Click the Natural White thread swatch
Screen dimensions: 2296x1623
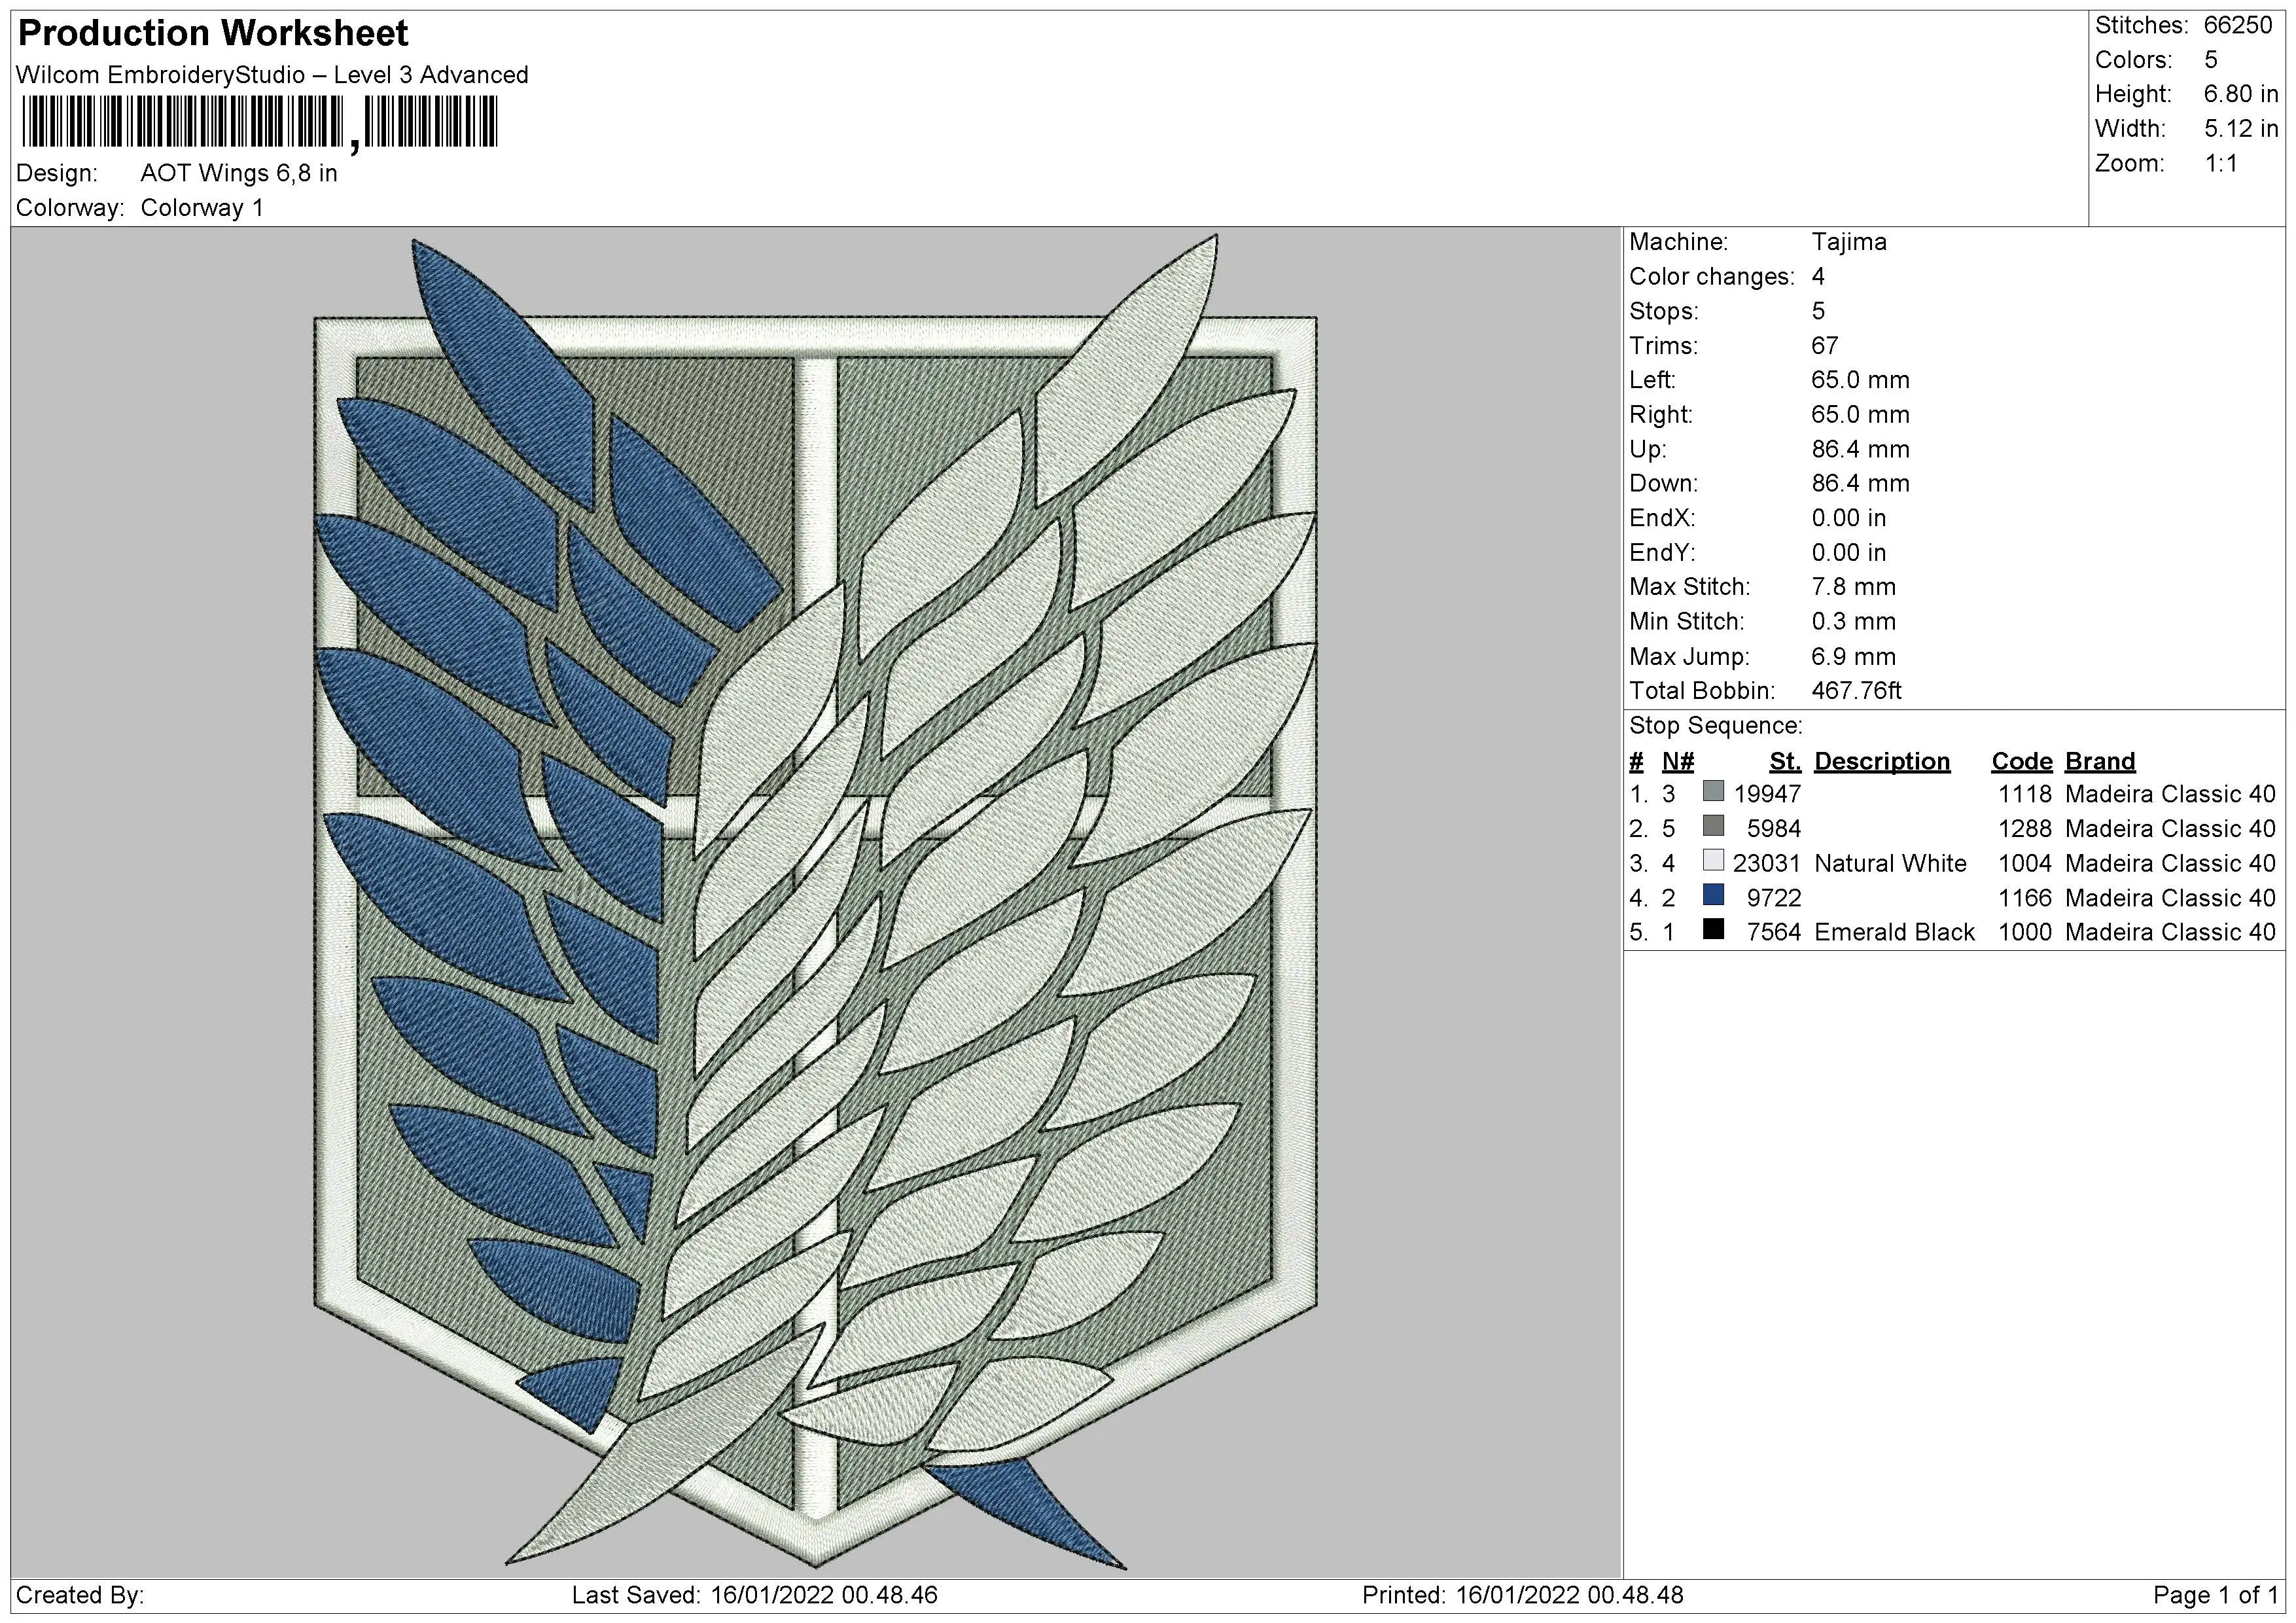[1713, 861]
